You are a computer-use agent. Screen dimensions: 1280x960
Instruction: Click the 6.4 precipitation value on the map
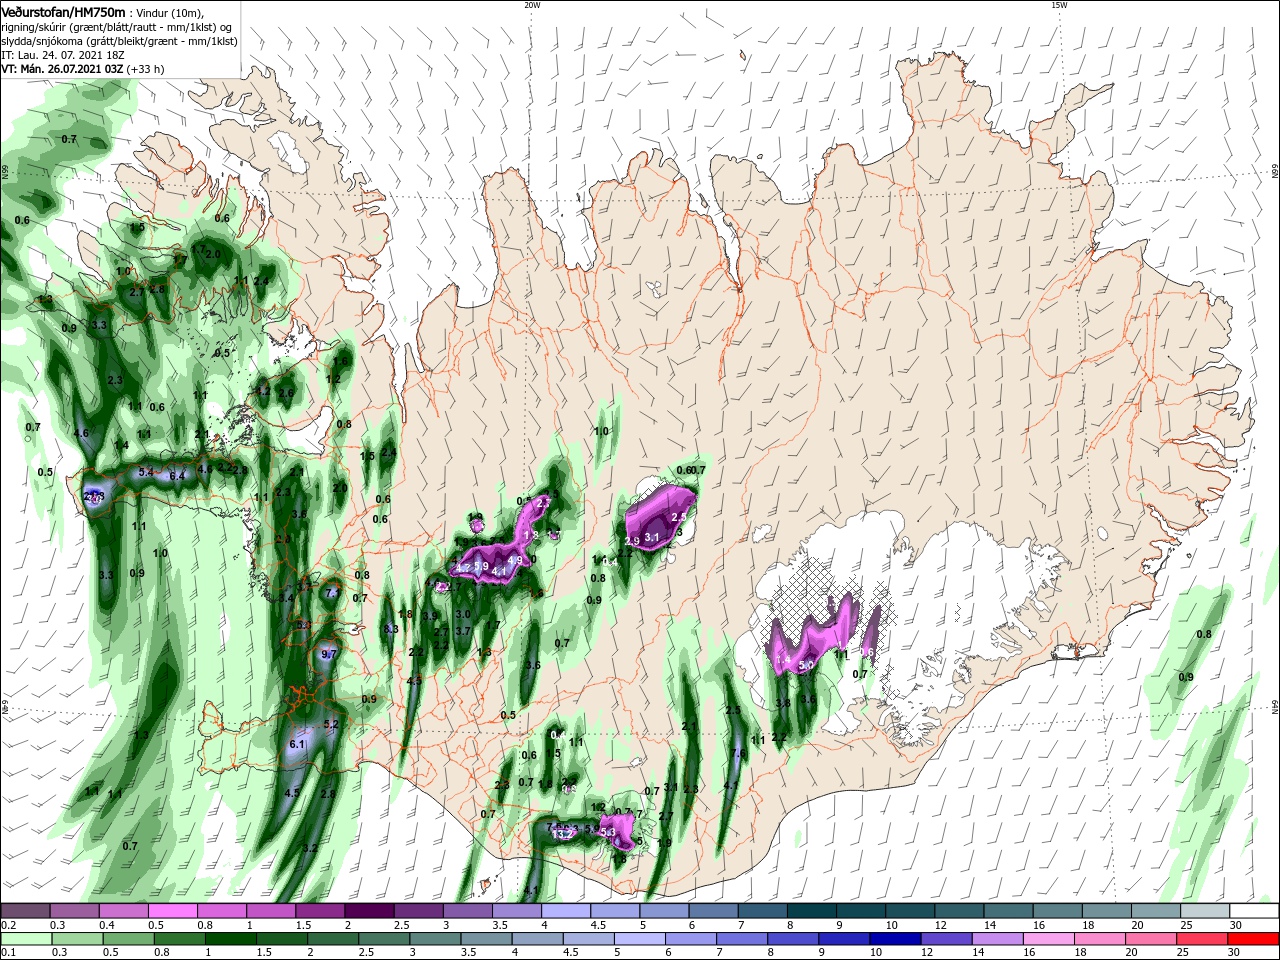pyautogui.click(x=177, y=476)
